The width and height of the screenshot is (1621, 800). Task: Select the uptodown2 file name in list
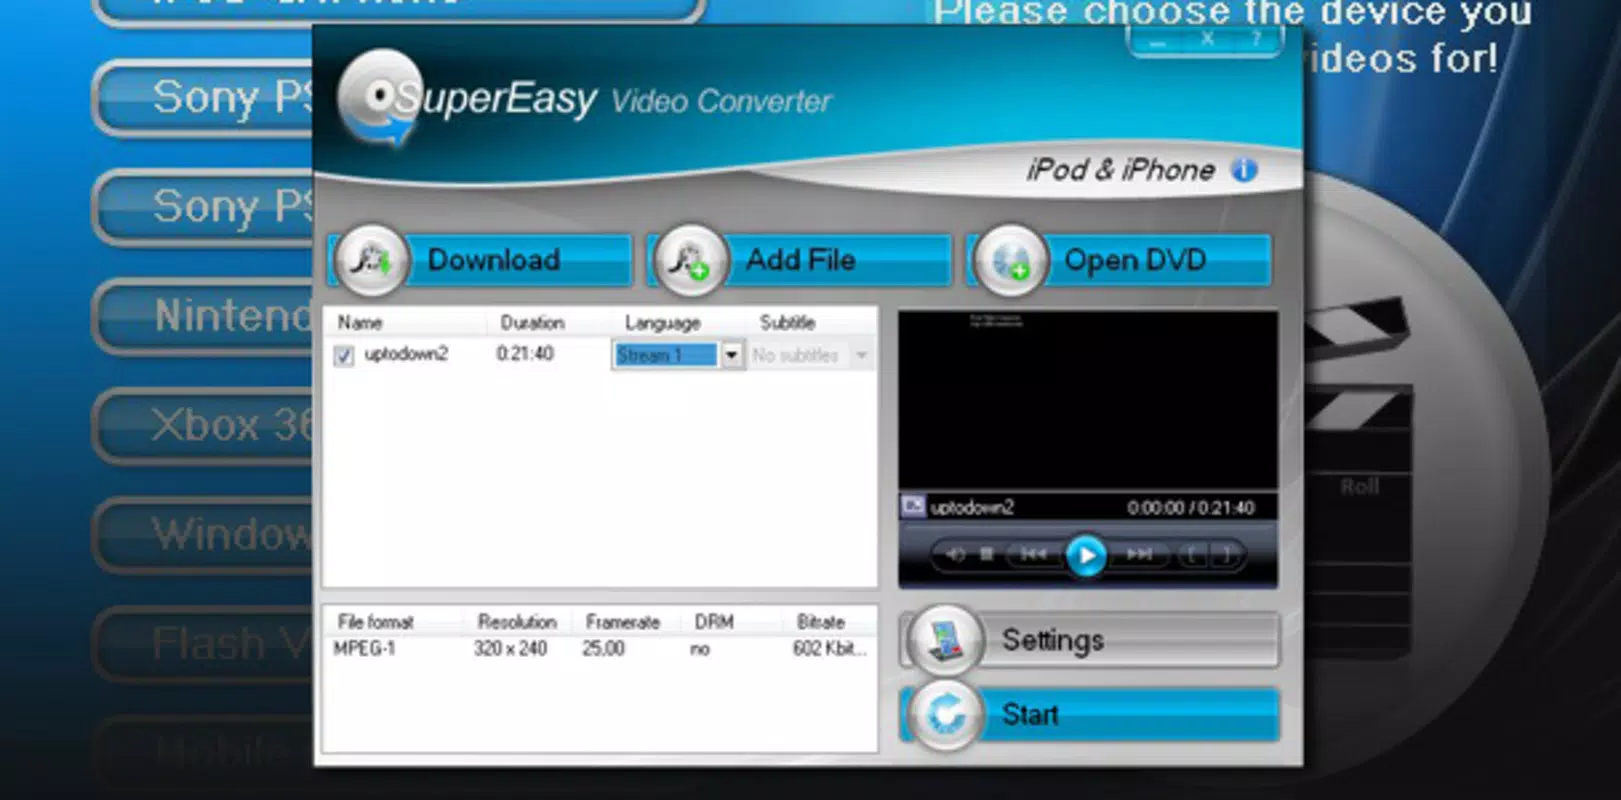406,354
